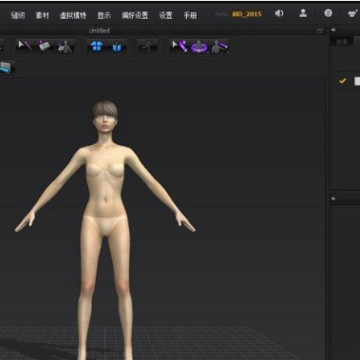Screen dimensions: 360x360
Task: Open the 偏好设置 menu
Action: click(x=135, y=15)
